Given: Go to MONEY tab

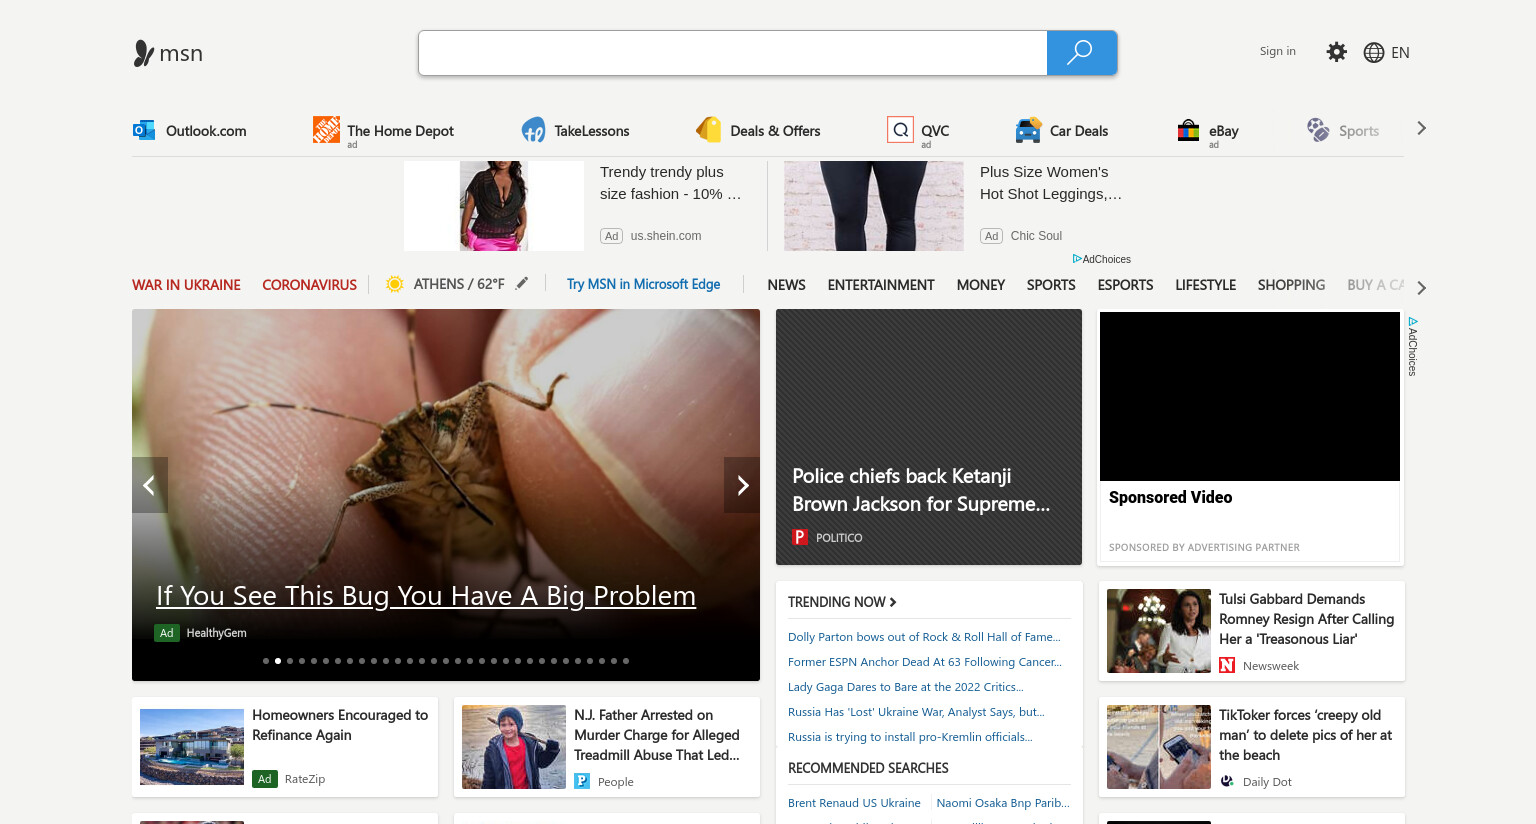Looking at the screenshot, I should click(980, 285).
